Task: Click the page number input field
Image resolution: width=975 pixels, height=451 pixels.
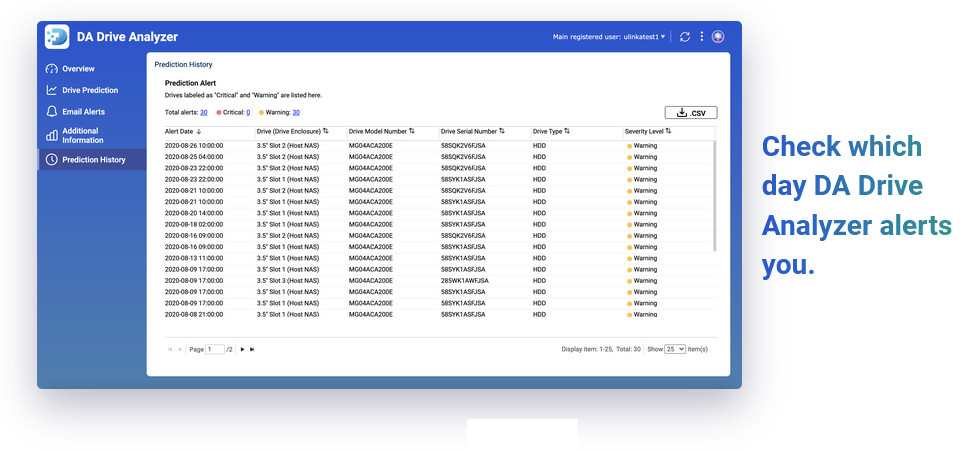Action: pyautogui.click(x=215, y=350)
